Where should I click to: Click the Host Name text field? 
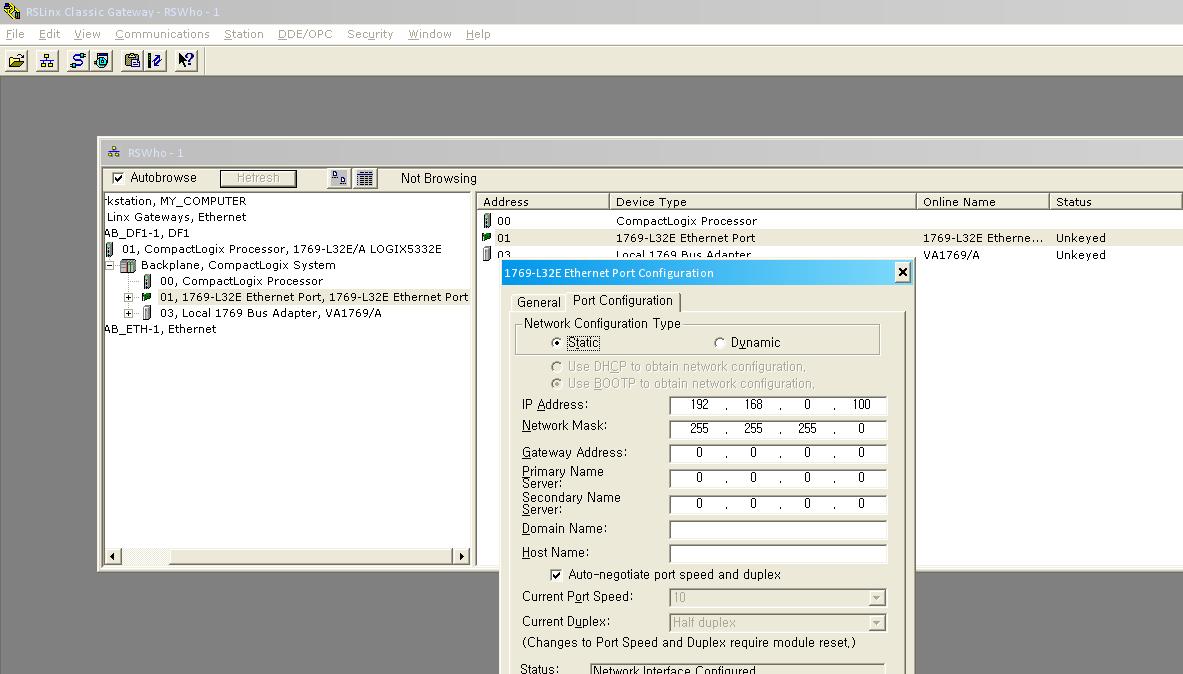point(778,553)
